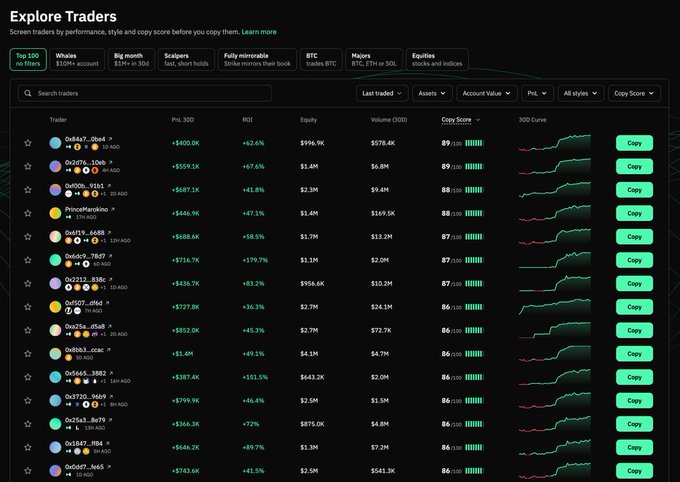Sort table by ROI column header
This screenshot has height=482, width=680.
[x=247, y=120]
